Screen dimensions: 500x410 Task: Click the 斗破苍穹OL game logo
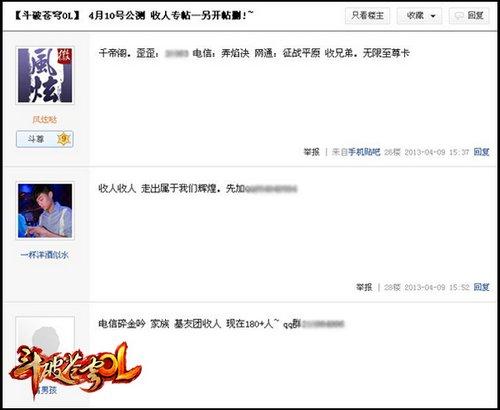click(75, 370)
